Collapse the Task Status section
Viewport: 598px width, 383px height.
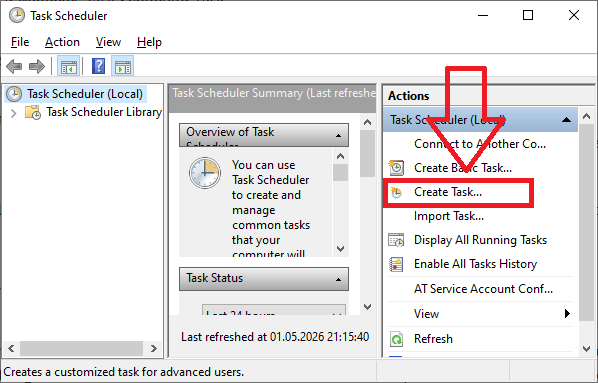(x=338, y=280)
